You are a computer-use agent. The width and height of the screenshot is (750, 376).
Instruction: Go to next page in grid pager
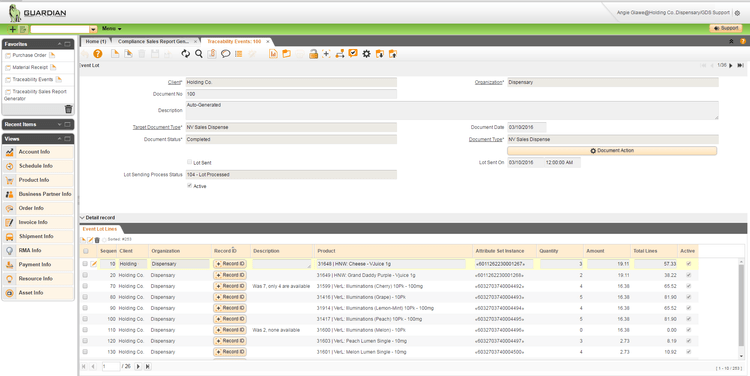tap(138, 366)
